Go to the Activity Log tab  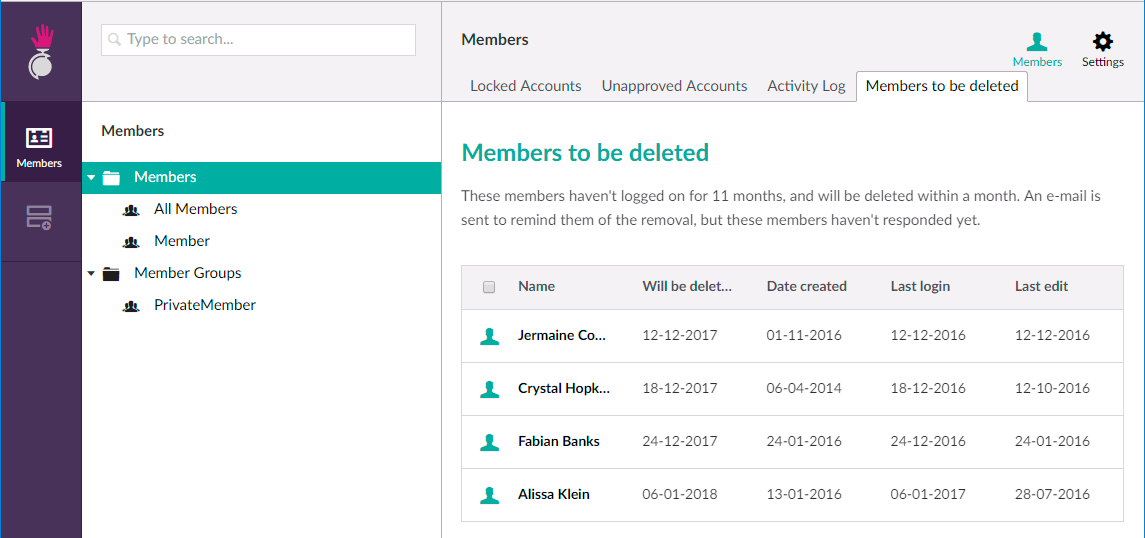tap(806, 86)
